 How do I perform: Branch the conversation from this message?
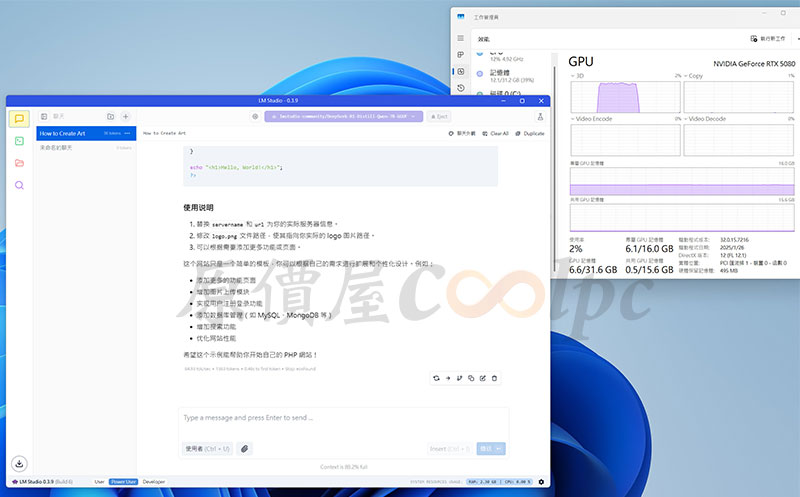coord(459,378)
